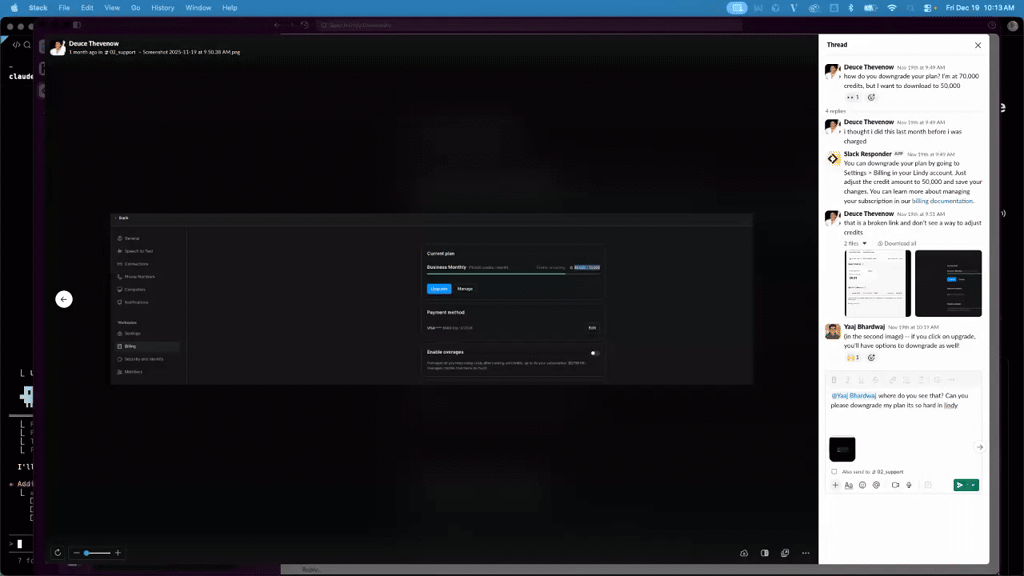Viewport: 1024px width, 576px height.
Task: Check 'Also send to 02_support' checkbox
Action: click(x=834, y=471)
